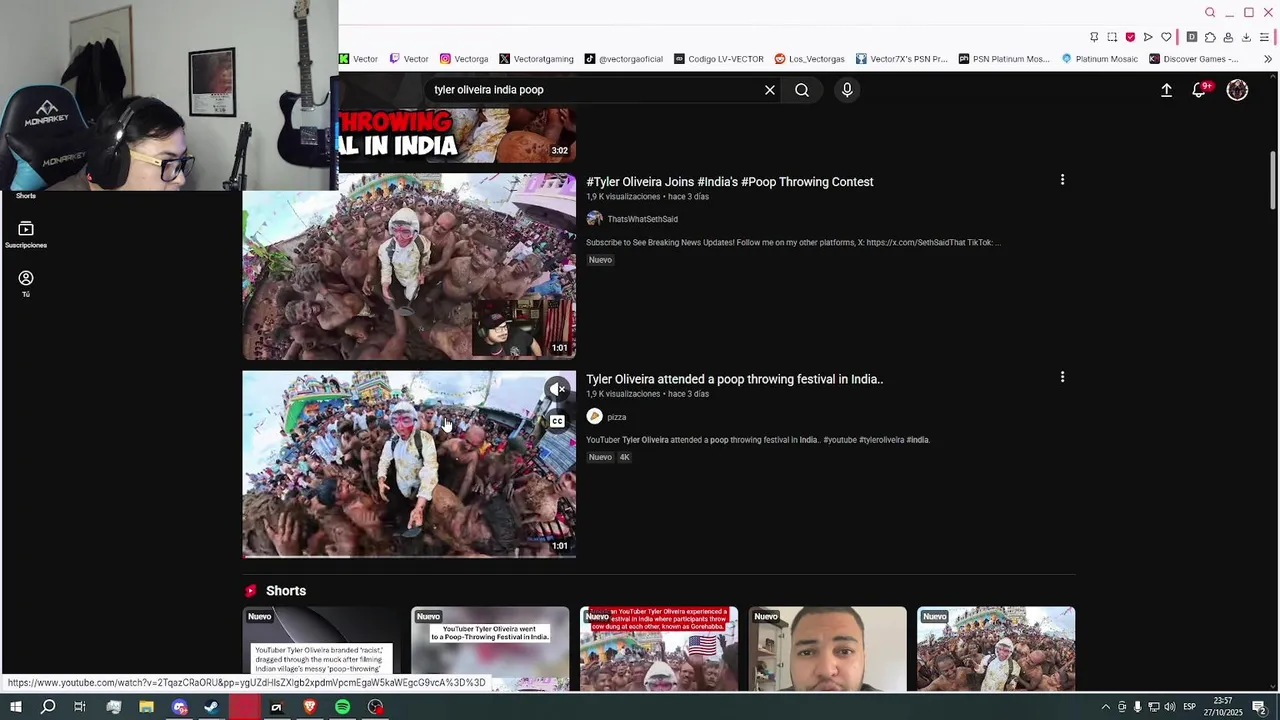The image size is (1280, 720).
Task: Click the snapshot selection icon in browser toolbar
Action: pos(1112,37)
